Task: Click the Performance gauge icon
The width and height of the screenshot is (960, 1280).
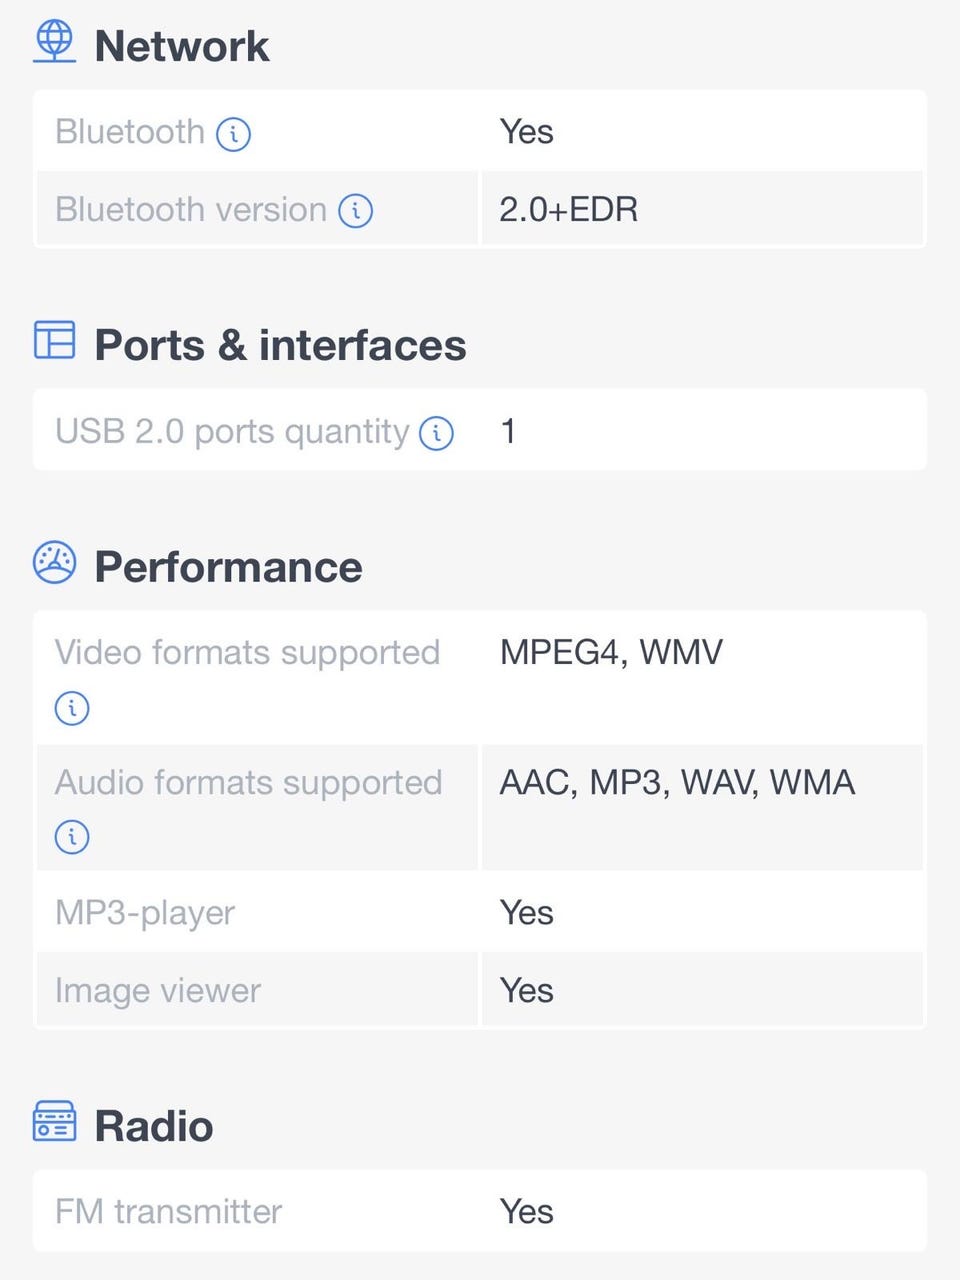Action: click(x=54, y=562)
